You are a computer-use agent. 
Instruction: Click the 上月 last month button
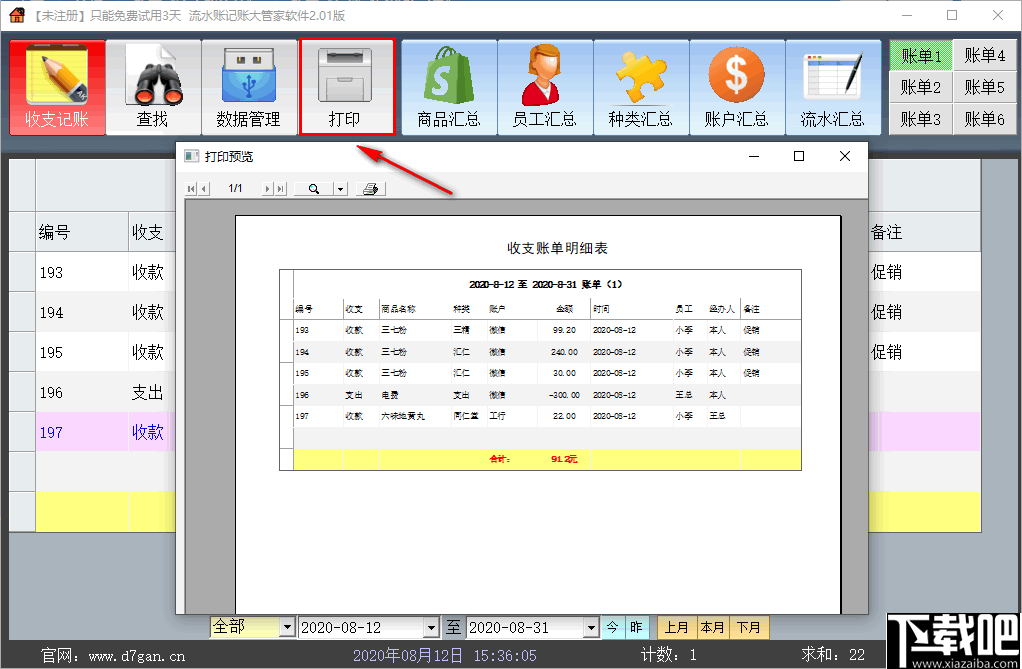pyautogui.click(x=677, y=627)
